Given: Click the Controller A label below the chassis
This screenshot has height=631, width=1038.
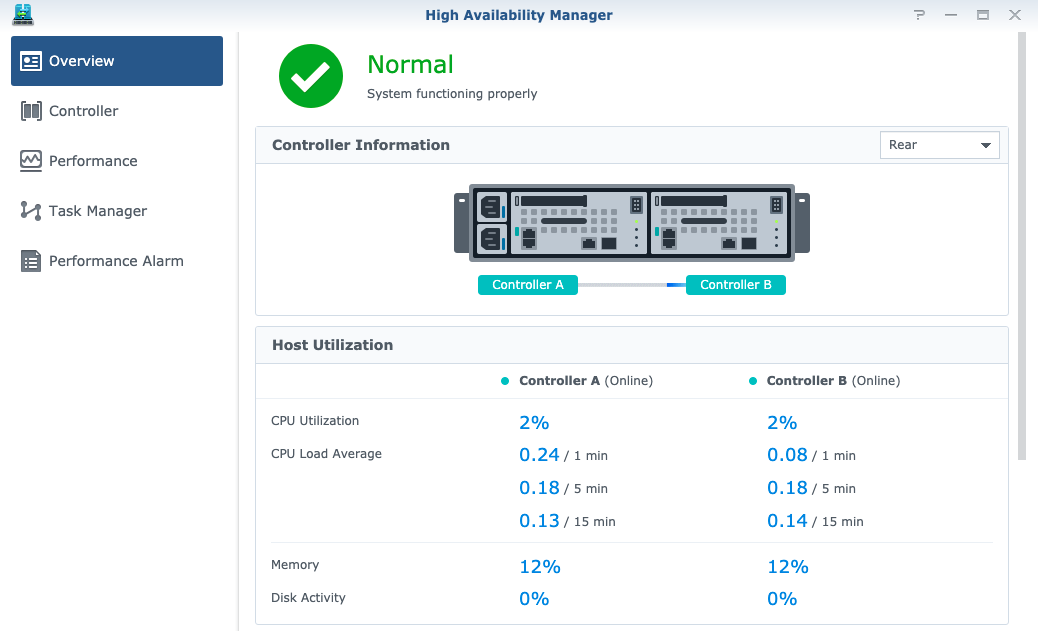Looking at the screenshot, I should (528, 285).
